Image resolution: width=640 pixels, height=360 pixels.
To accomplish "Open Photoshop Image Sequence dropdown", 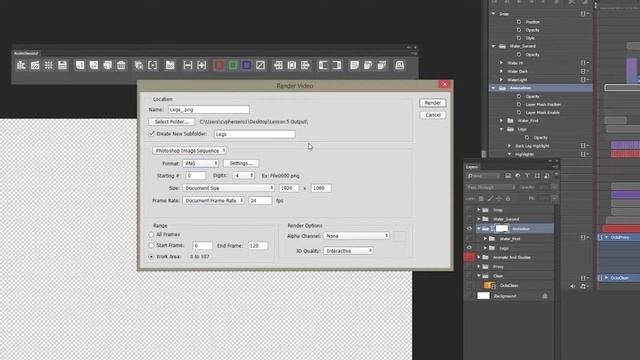I will point(189,151).
